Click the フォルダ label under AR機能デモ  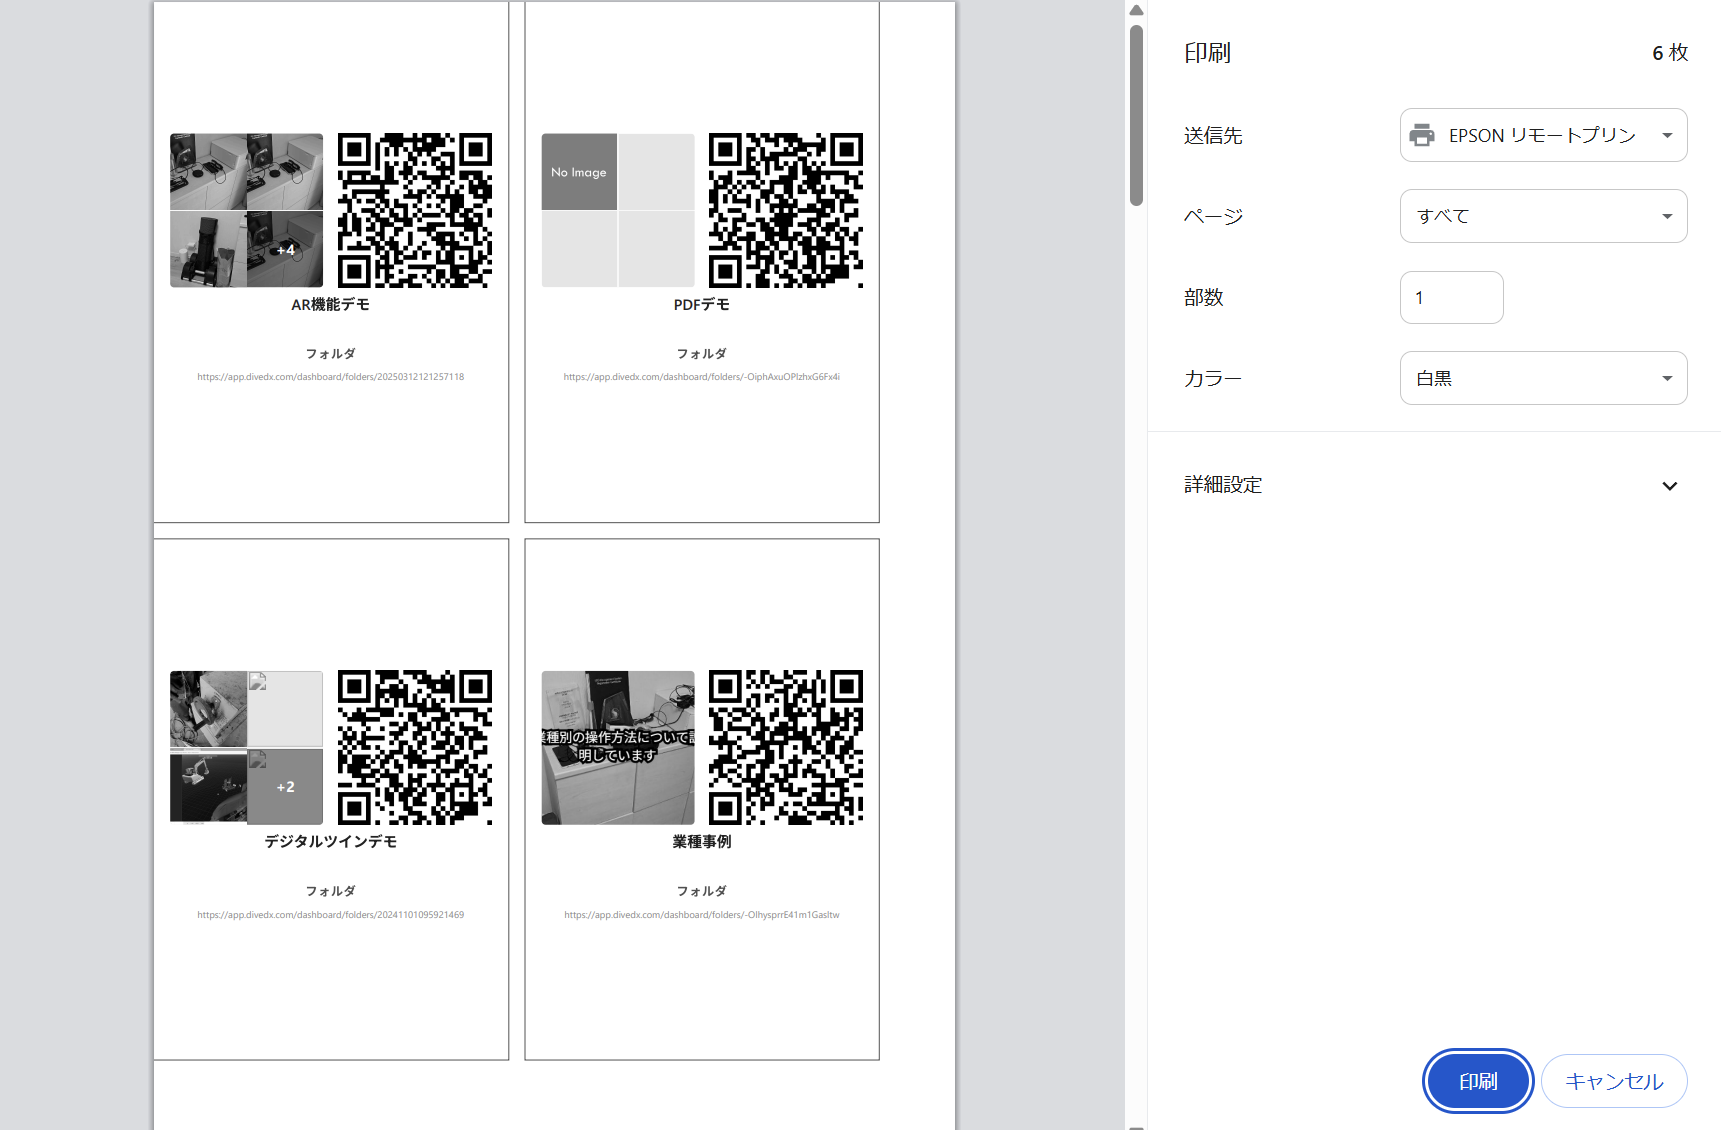pyautogui.click(x=331, y=354)
